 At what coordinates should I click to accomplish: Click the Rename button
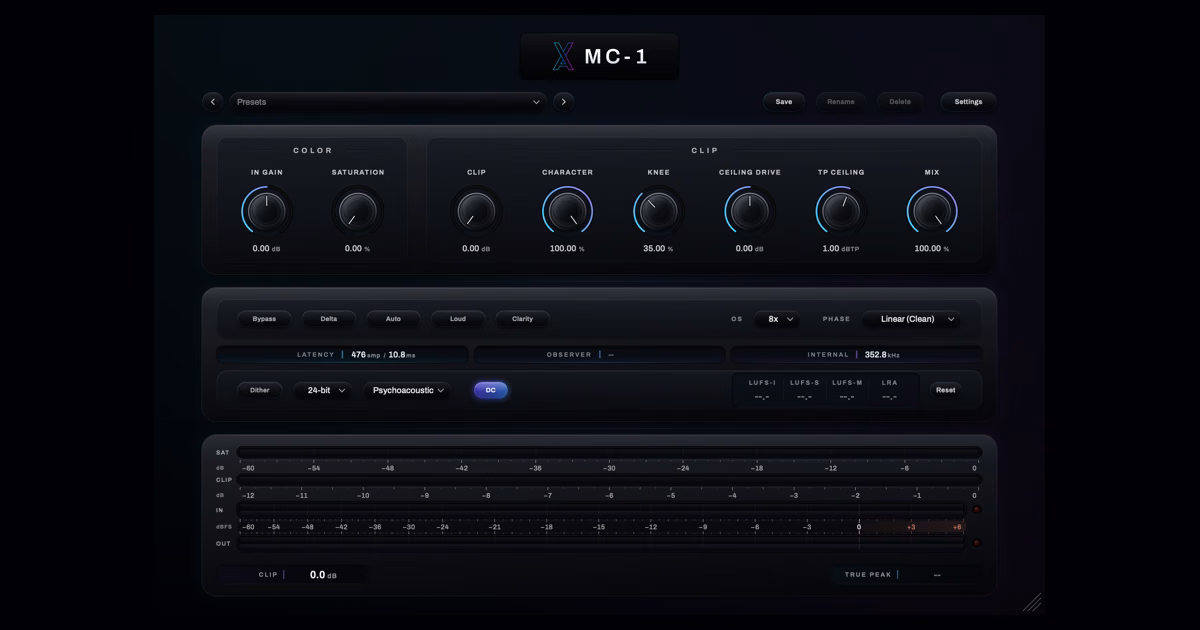[x=841, y=101]
